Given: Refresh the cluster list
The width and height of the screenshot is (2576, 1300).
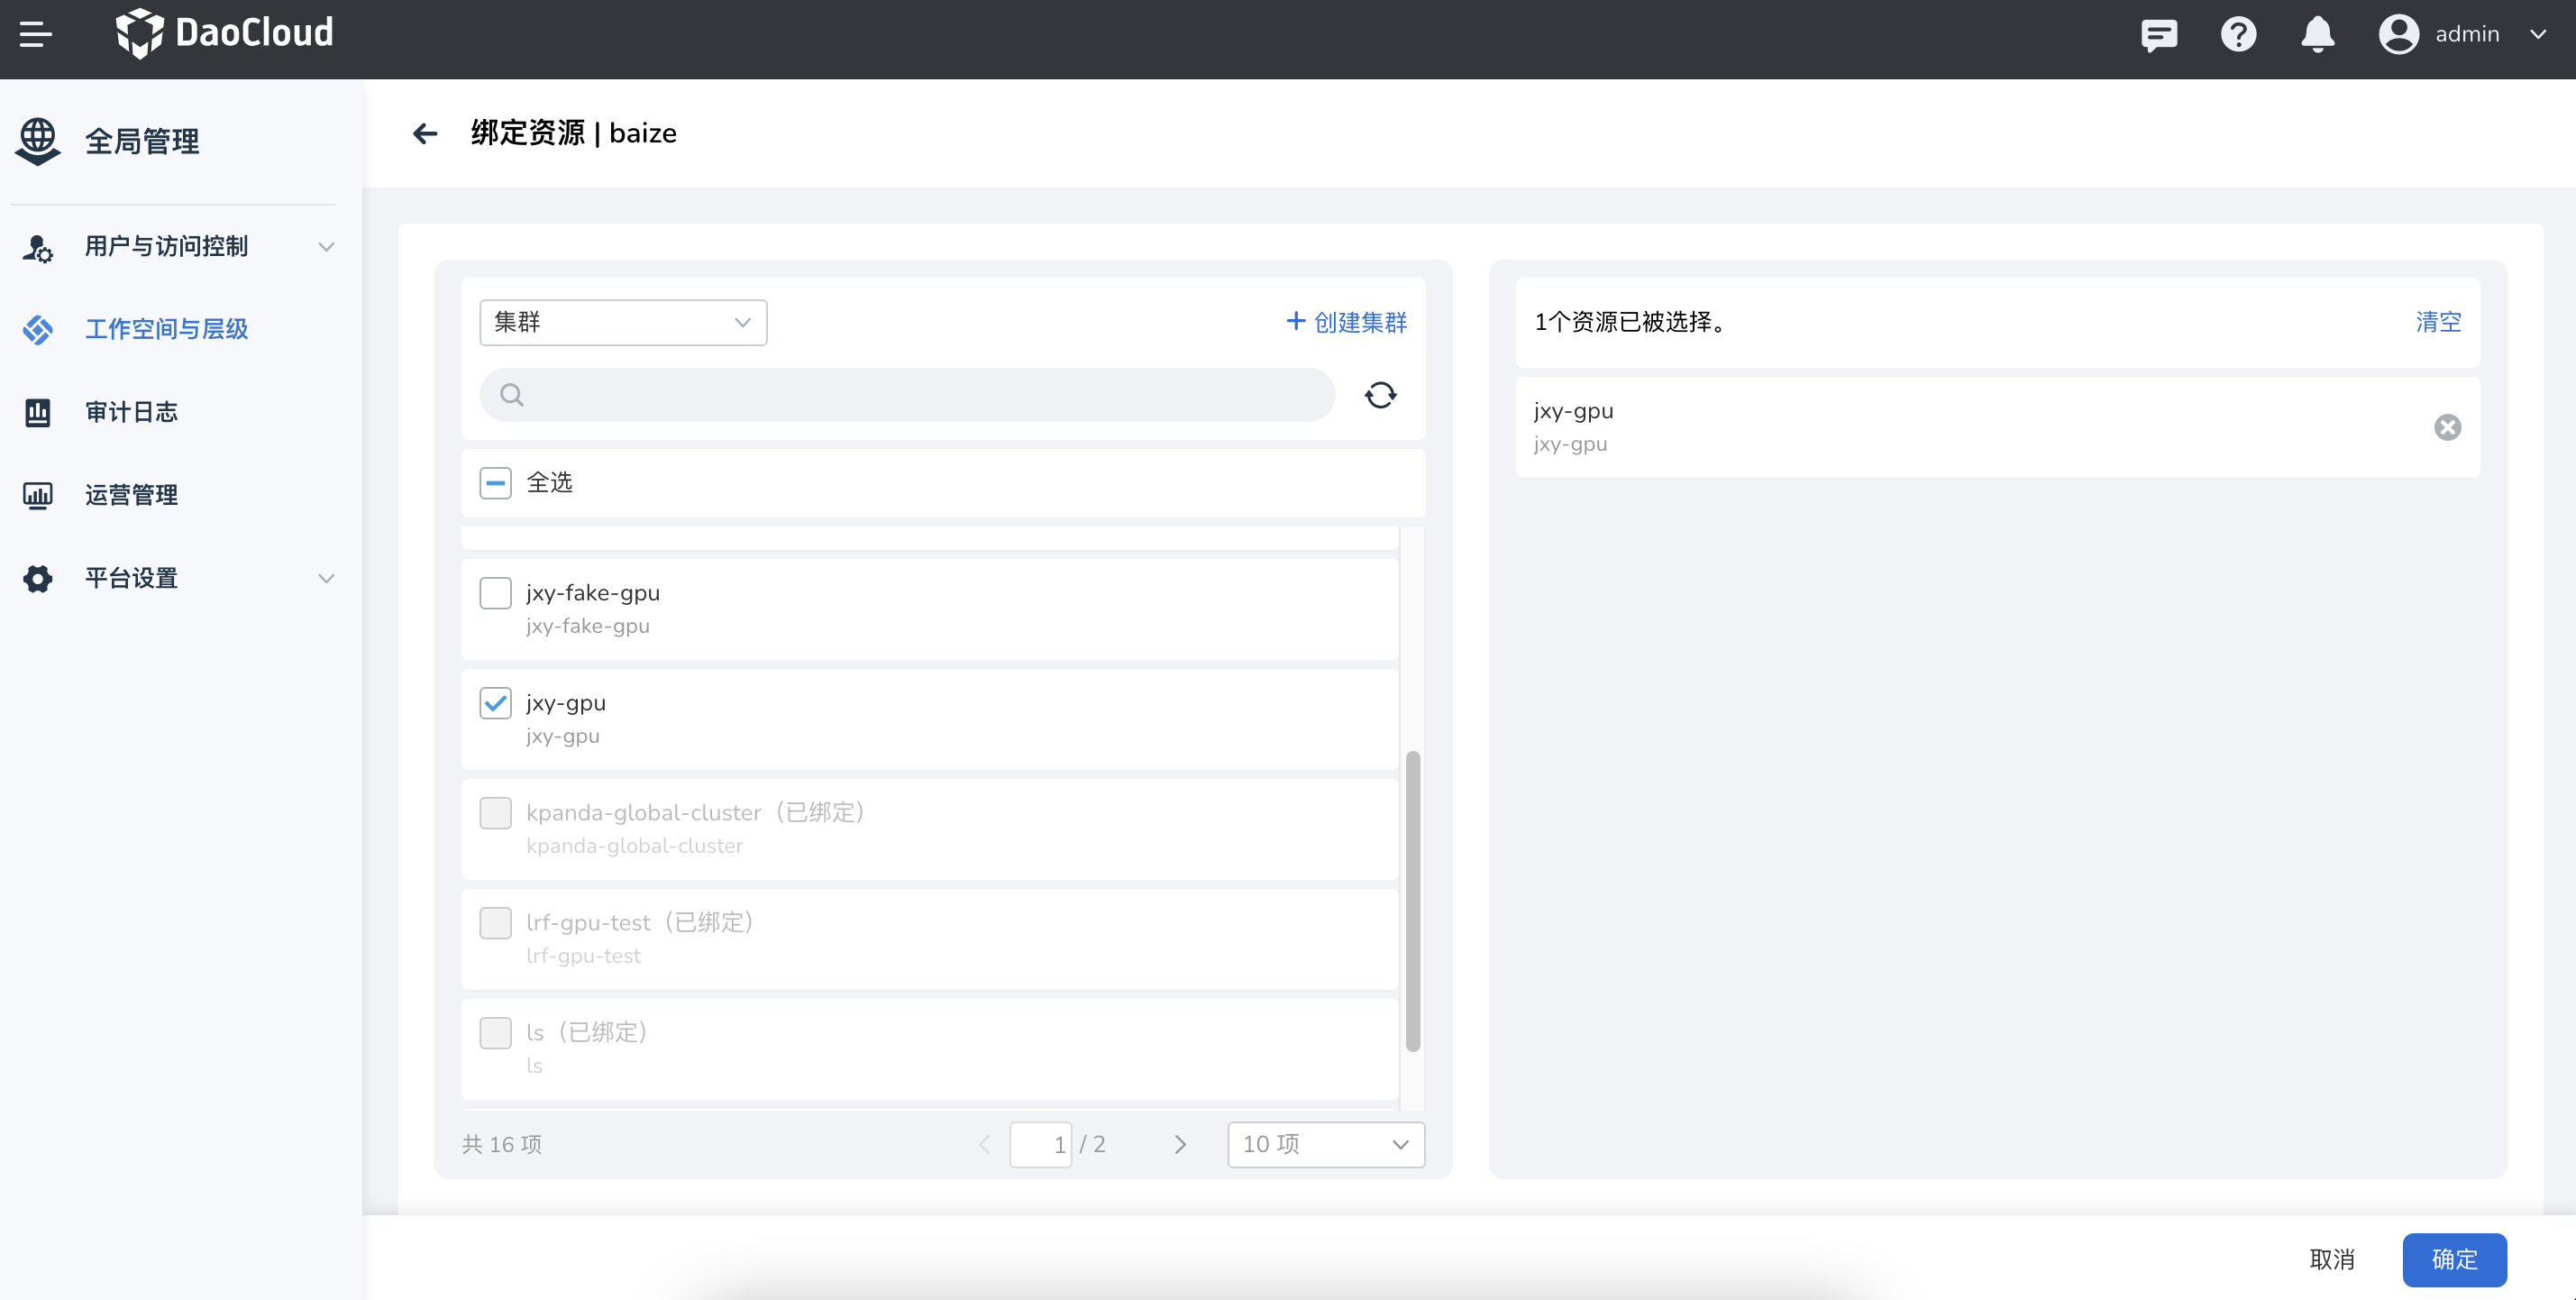Looking at the screenshot, I should tap(1380, 395).
